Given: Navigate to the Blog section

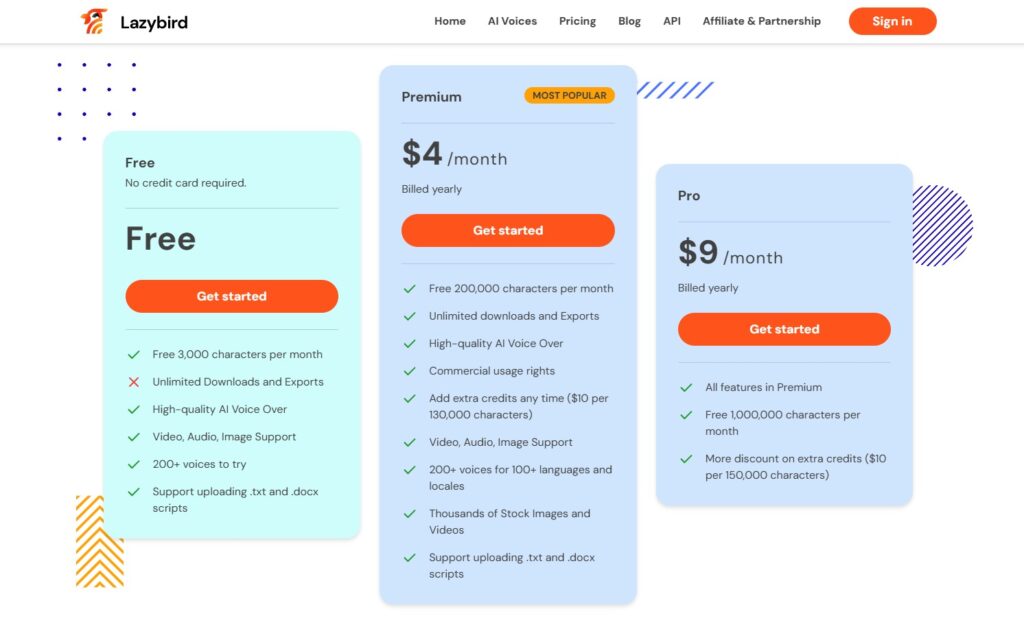Looking at the screenshot, I should (x=629, y=20).
